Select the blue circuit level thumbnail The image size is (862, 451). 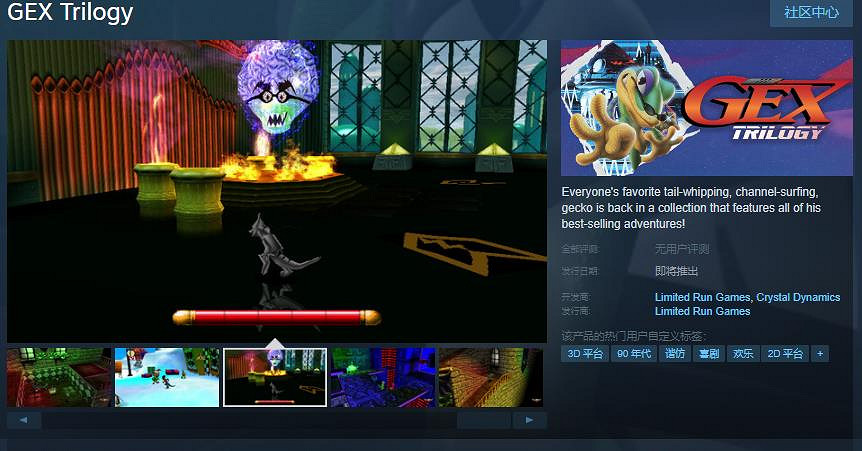[x=383, y=377]
